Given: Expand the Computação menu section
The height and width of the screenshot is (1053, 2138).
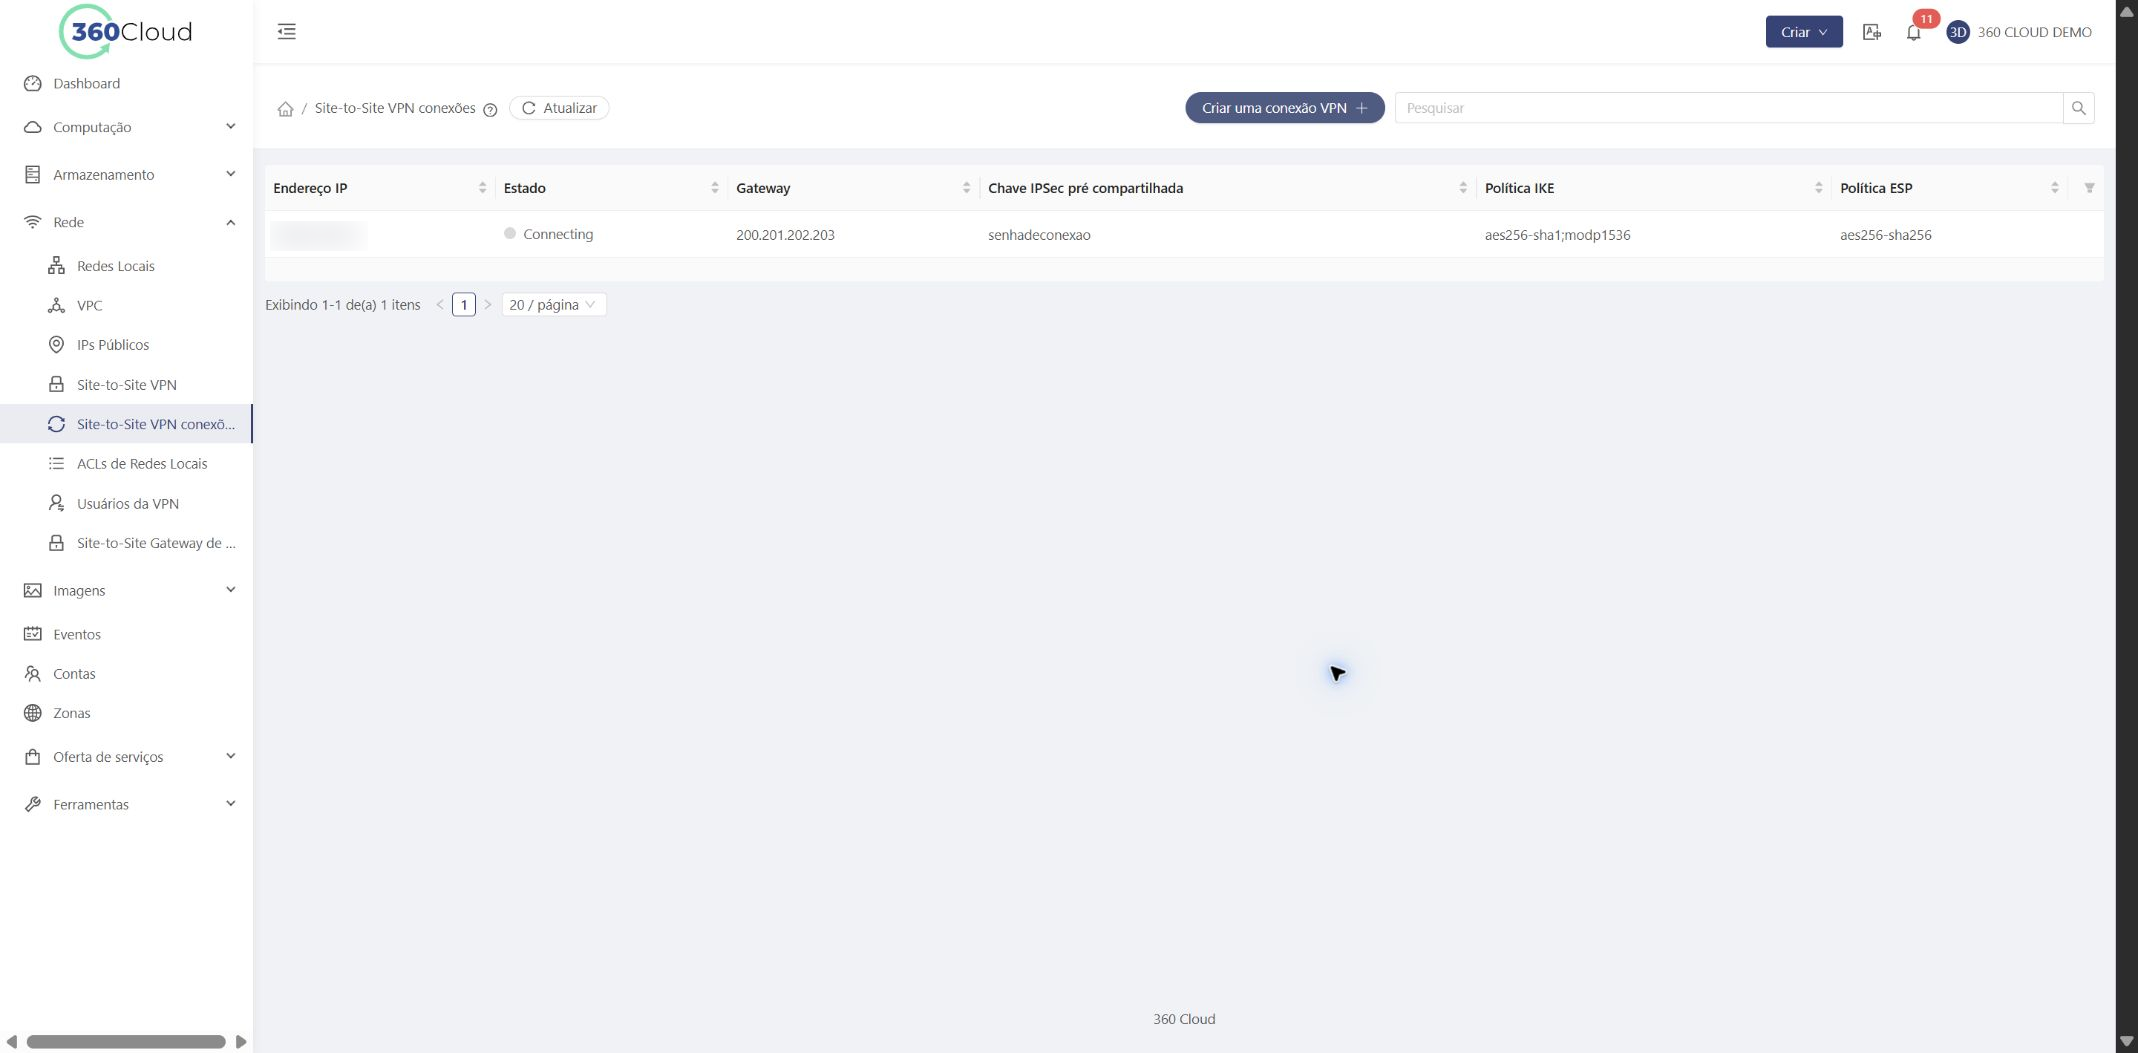Looking at the screenshot, I should pos(126,127).
